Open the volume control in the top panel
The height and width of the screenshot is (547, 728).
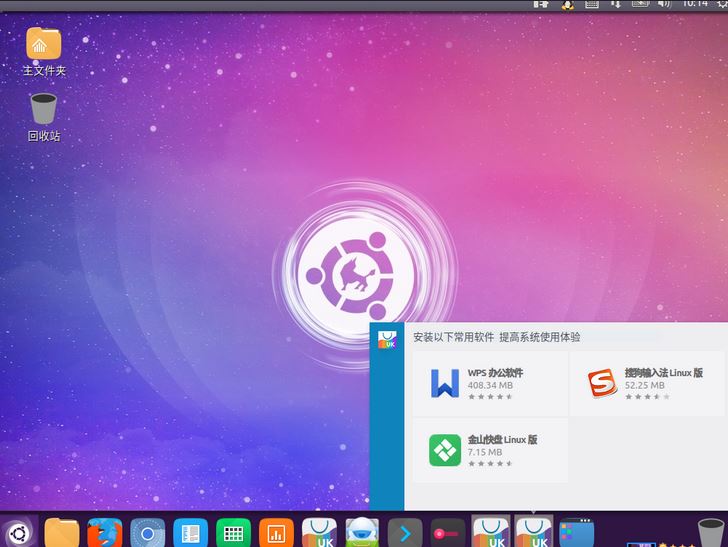[x=664, y=4]
